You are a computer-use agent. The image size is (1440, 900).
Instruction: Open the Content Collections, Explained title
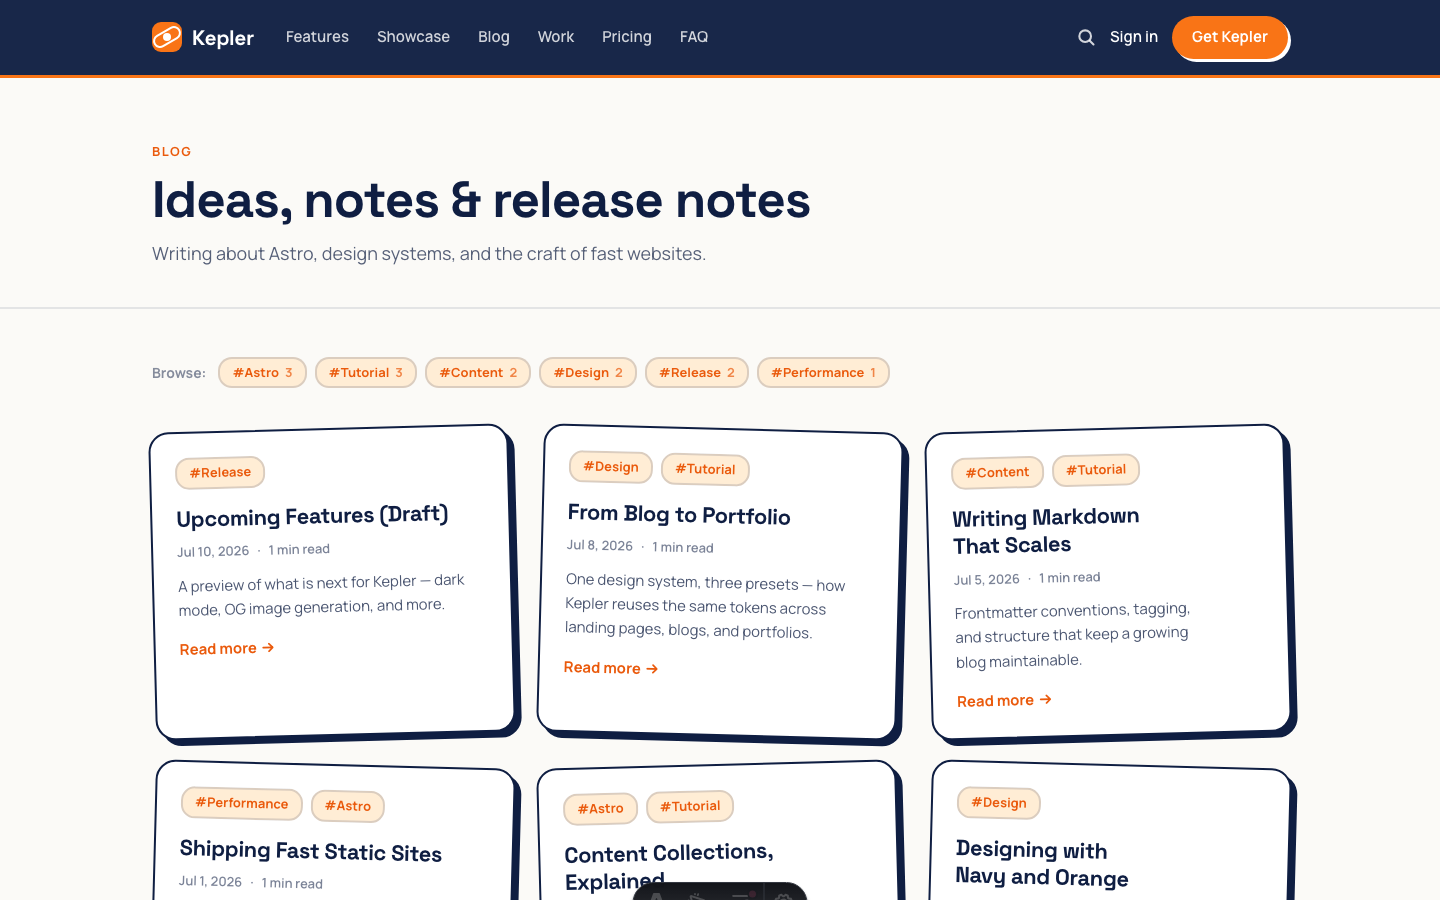669,866
